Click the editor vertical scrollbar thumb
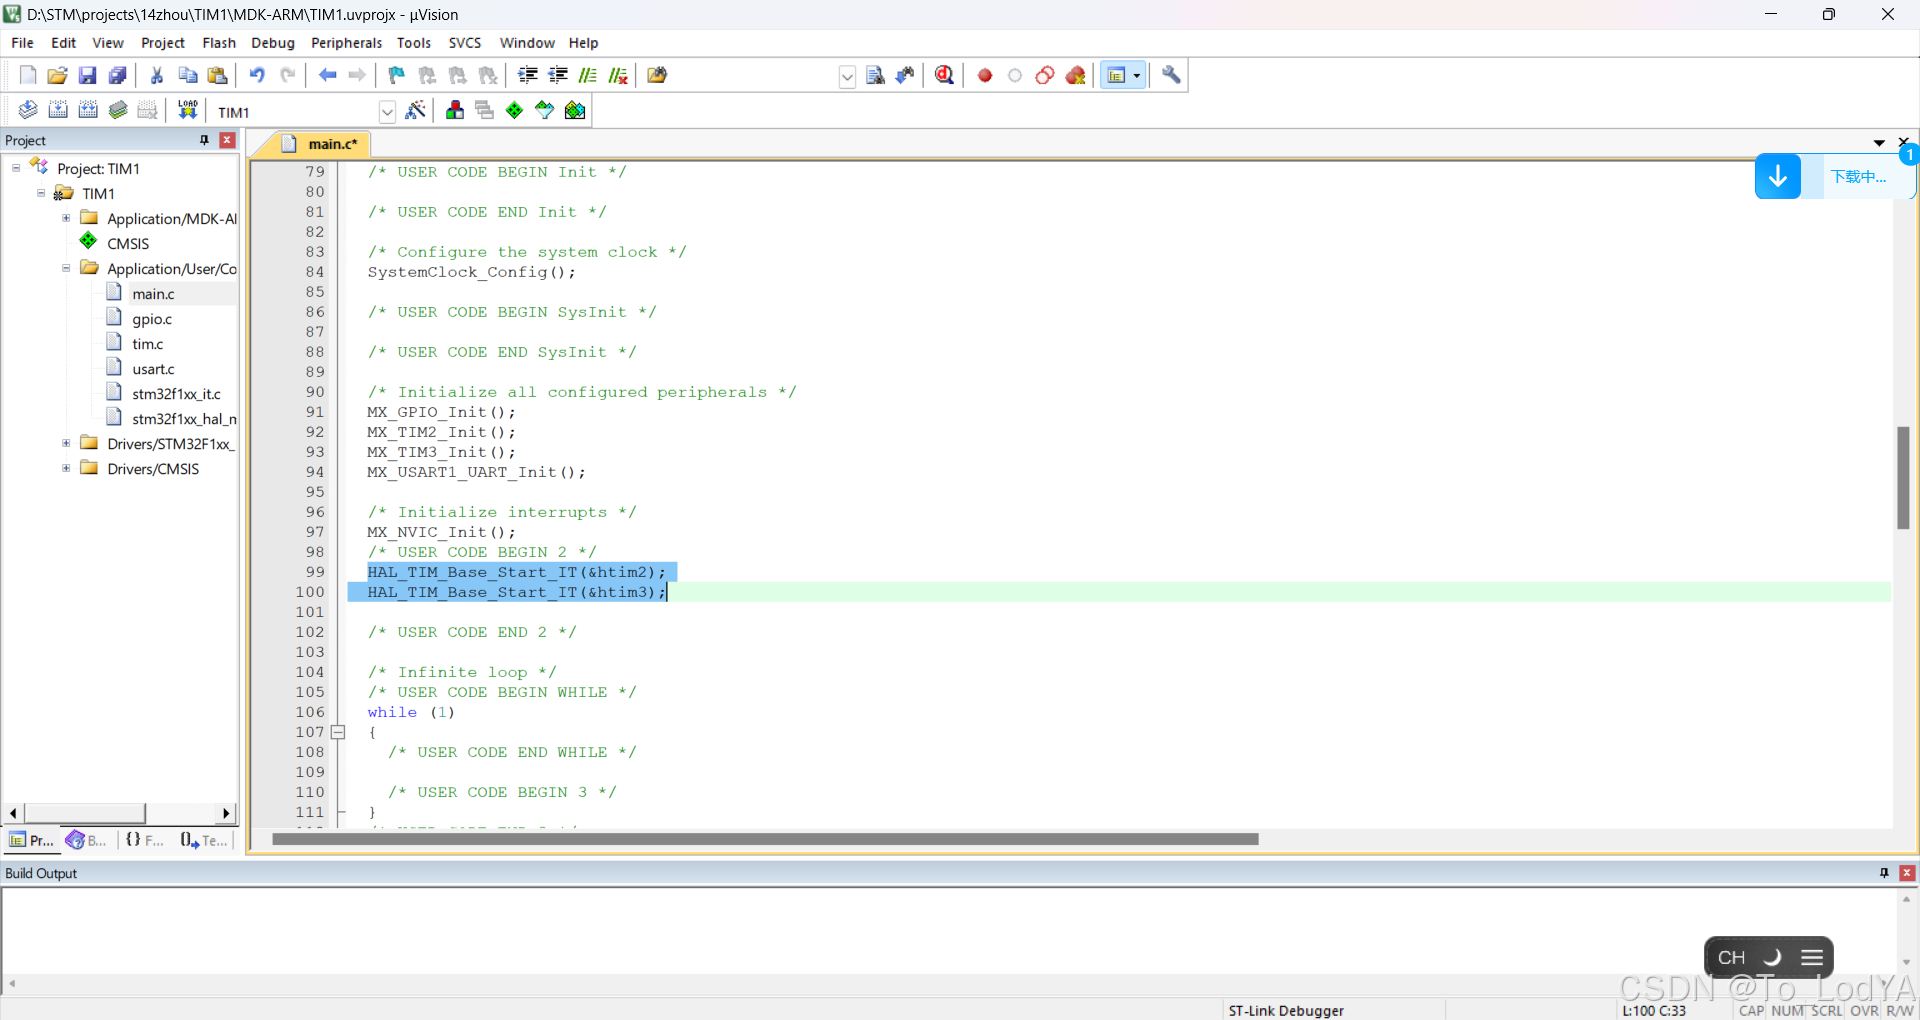1920x1020 pixels. 1903,478
